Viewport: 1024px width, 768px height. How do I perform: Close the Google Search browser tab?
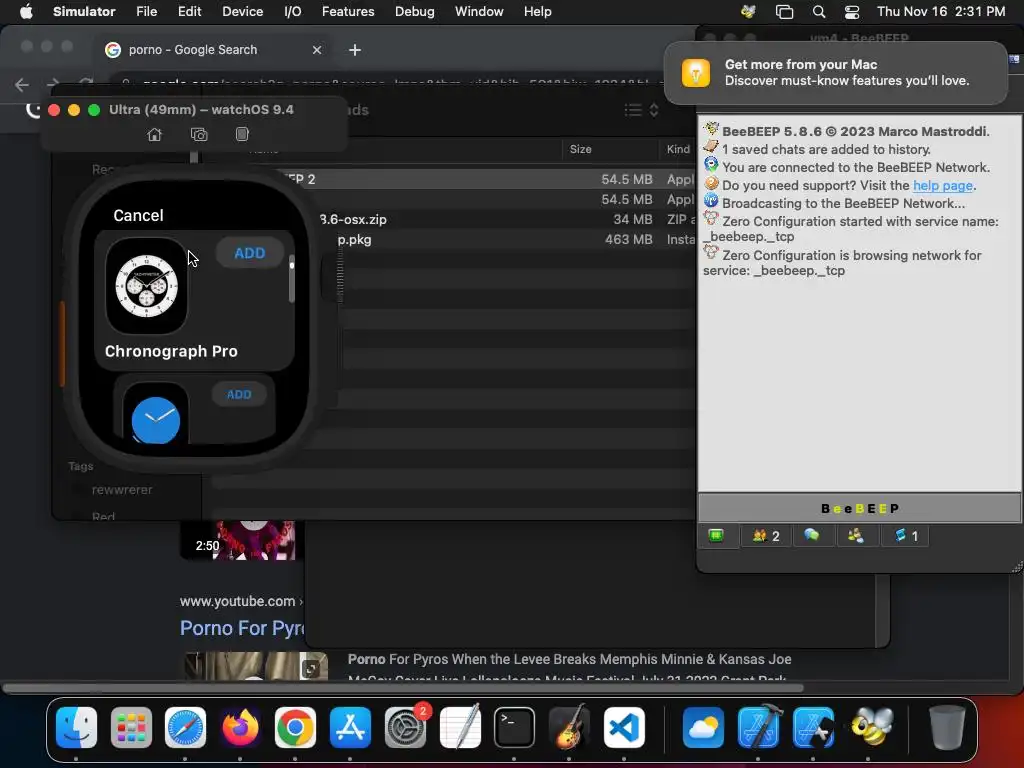[x=317, y=50]
